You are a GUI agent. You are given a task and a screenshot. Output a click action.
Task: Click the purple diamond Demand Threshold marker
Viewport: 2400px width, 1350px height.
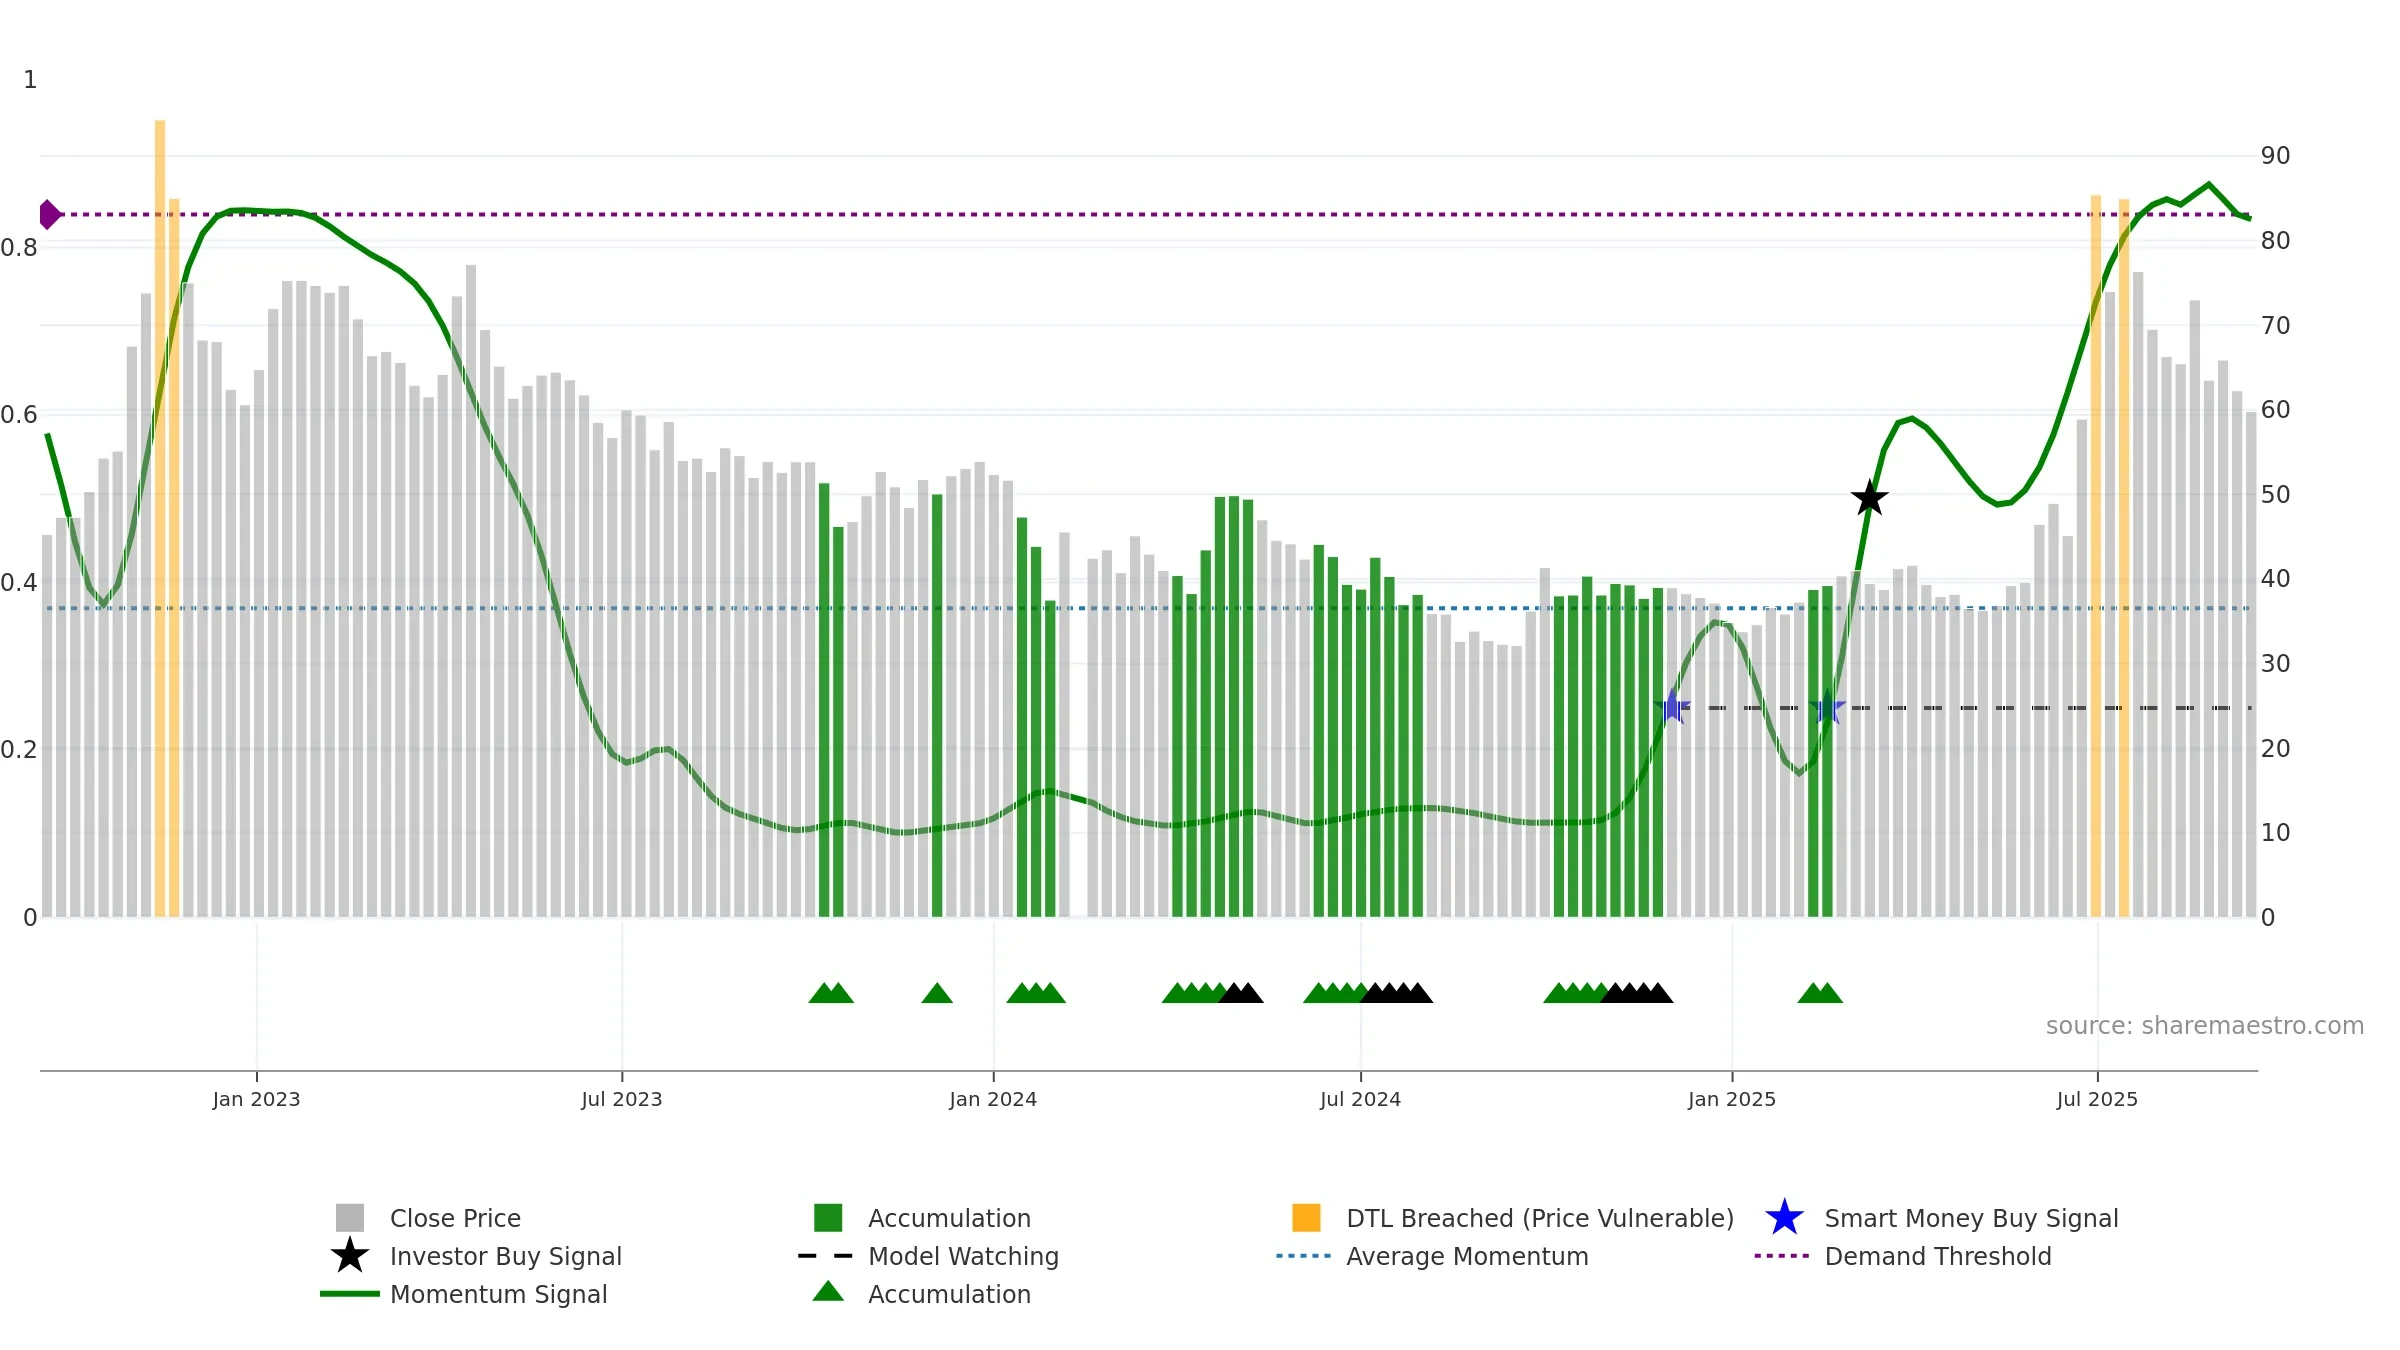[x=49, y=214]
